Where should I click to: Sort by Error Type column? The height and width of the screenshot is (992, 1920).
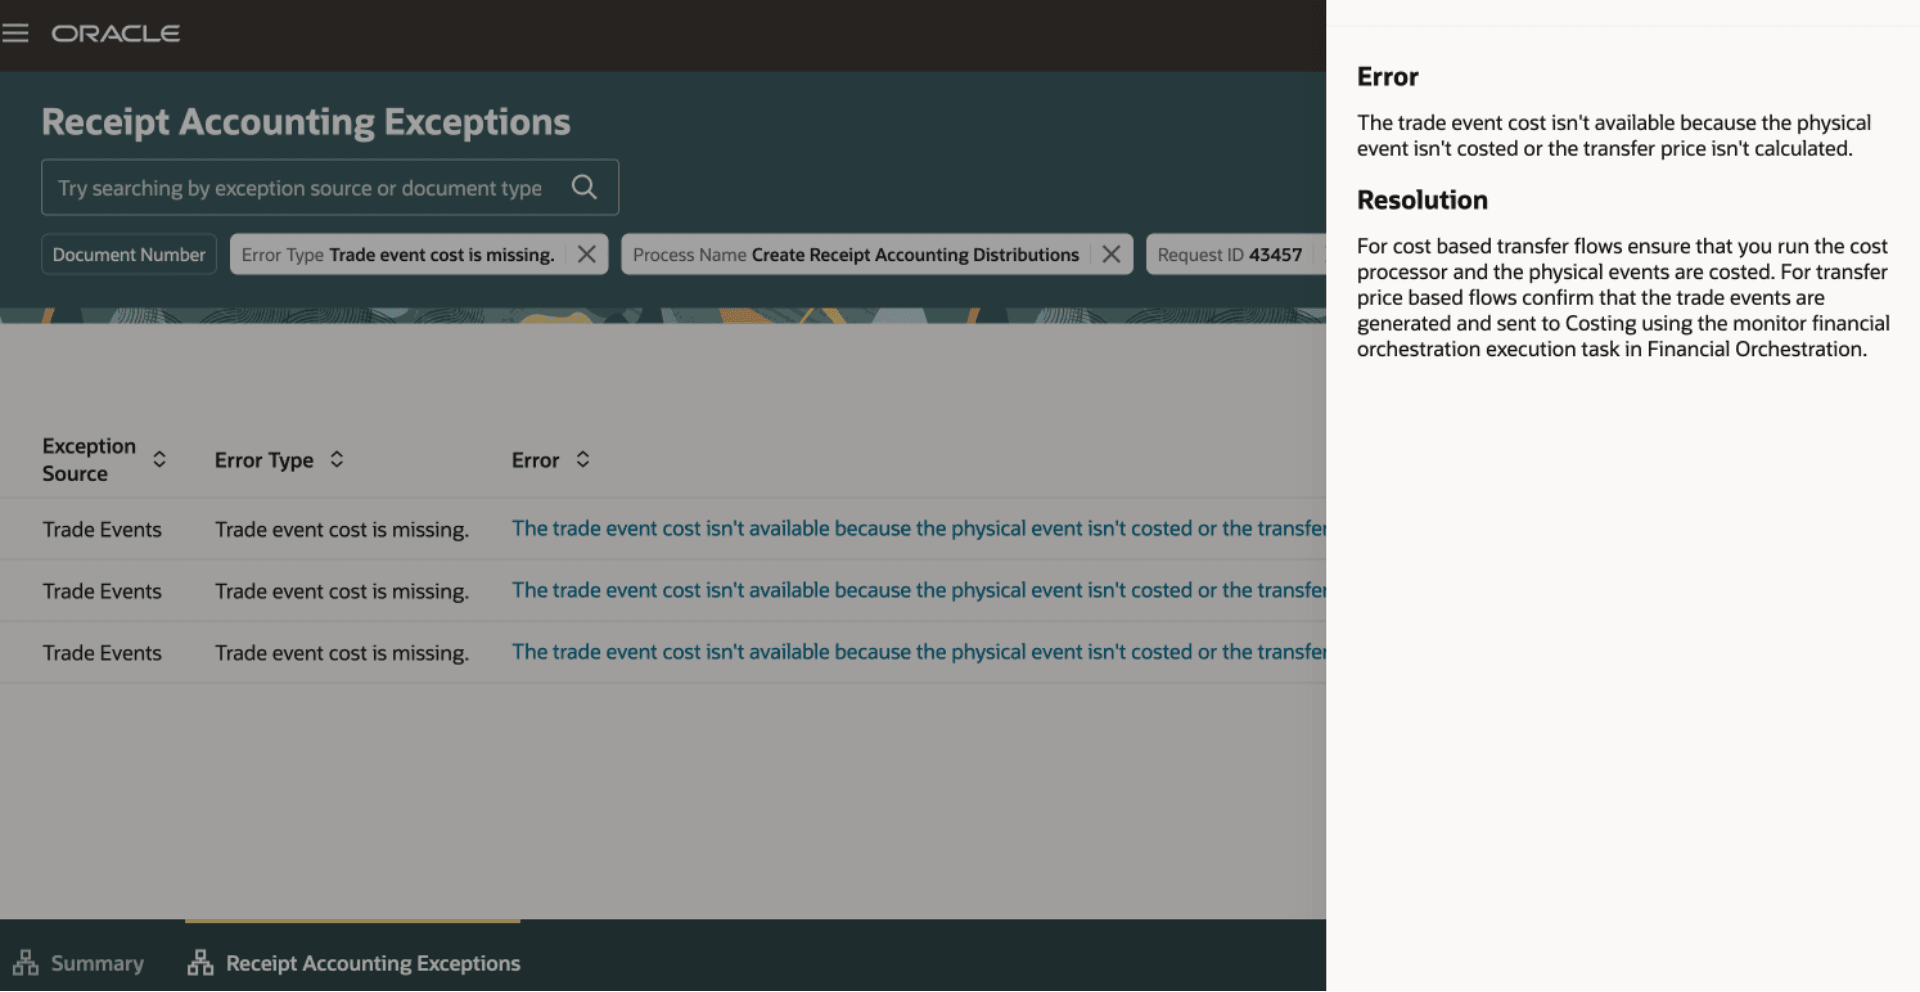coord(337,459)
